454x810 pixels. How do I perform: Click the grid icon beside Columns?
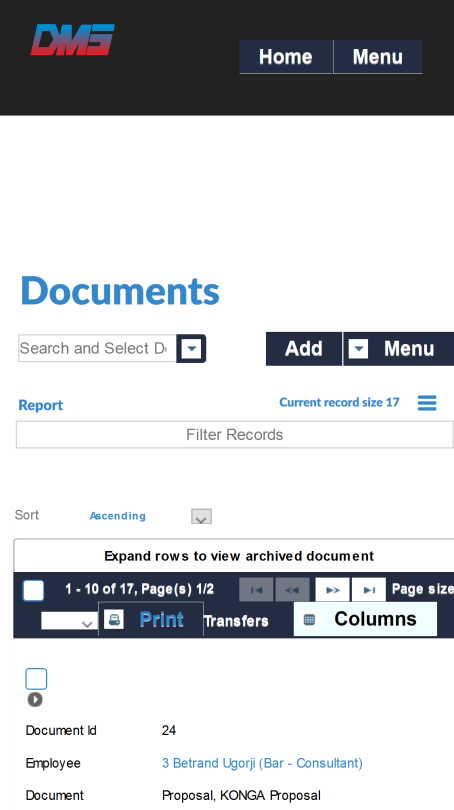pos(309,619)
